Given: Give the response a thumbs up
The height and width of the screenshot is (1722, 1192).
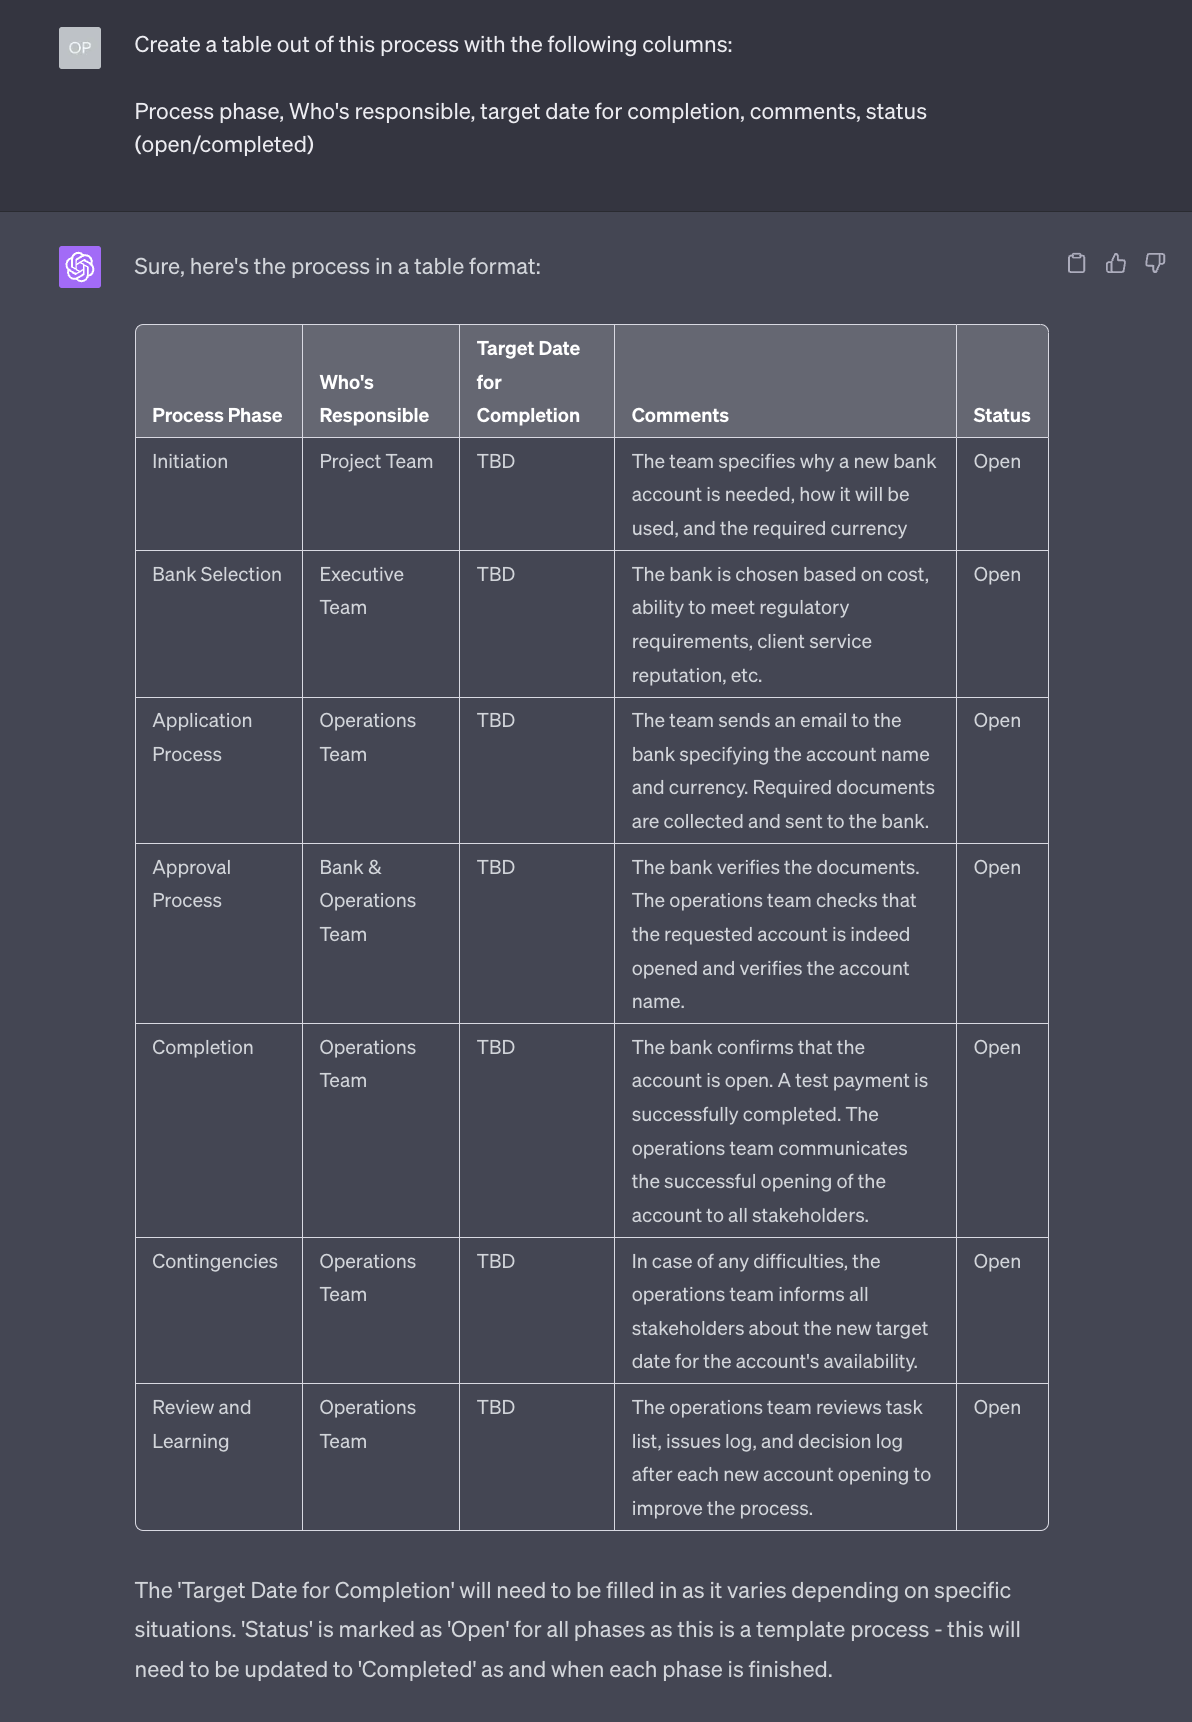Looking at the screenshot, I should pyautogui.click(x=1116, y=263).
